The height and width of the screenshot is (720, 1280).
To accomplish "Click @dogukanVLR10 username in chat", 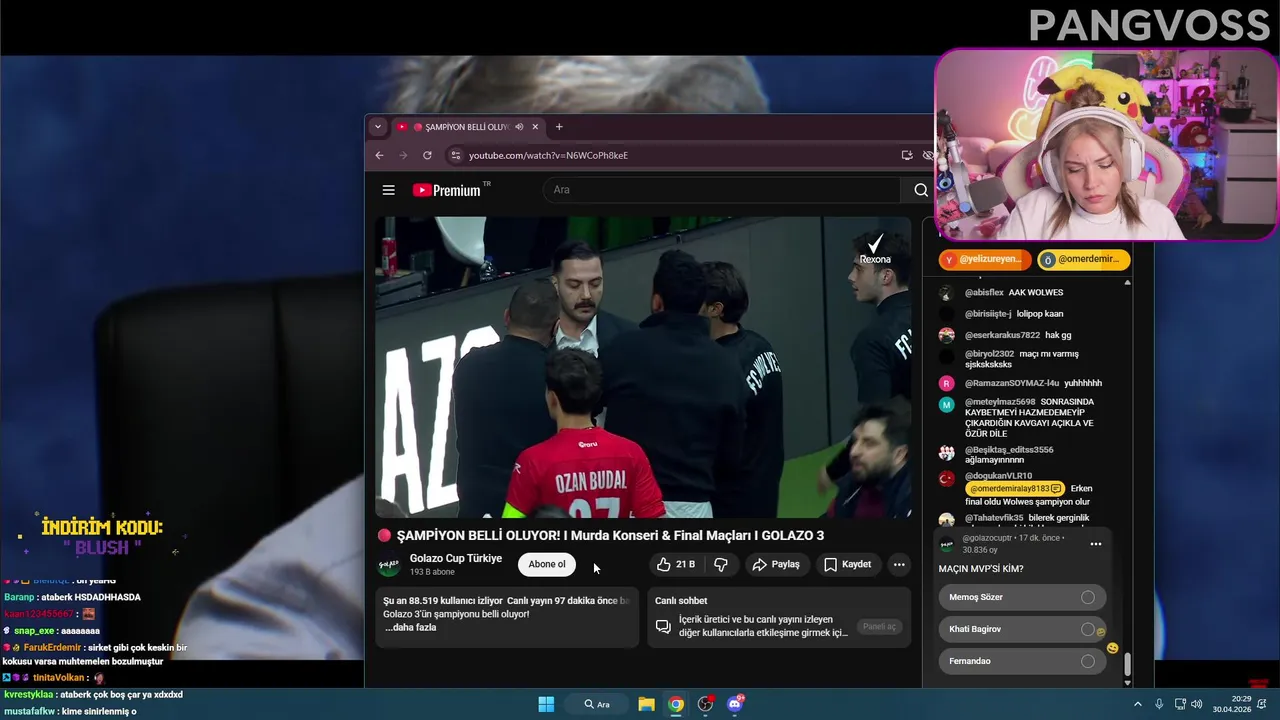I will click(998, 476).
